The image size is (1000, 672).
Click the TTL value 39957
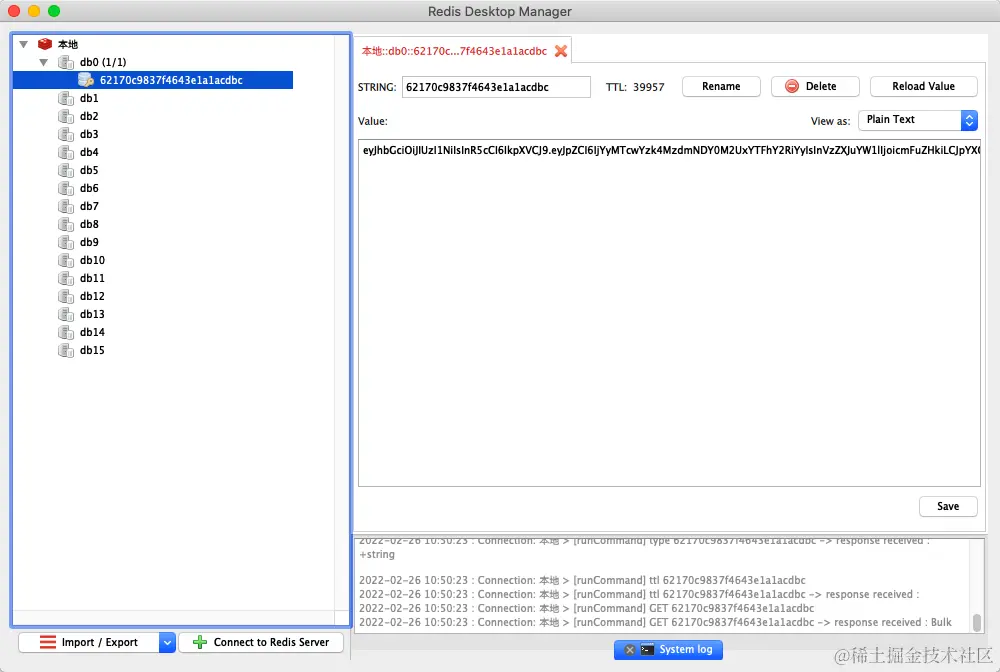tap(649, 87)
